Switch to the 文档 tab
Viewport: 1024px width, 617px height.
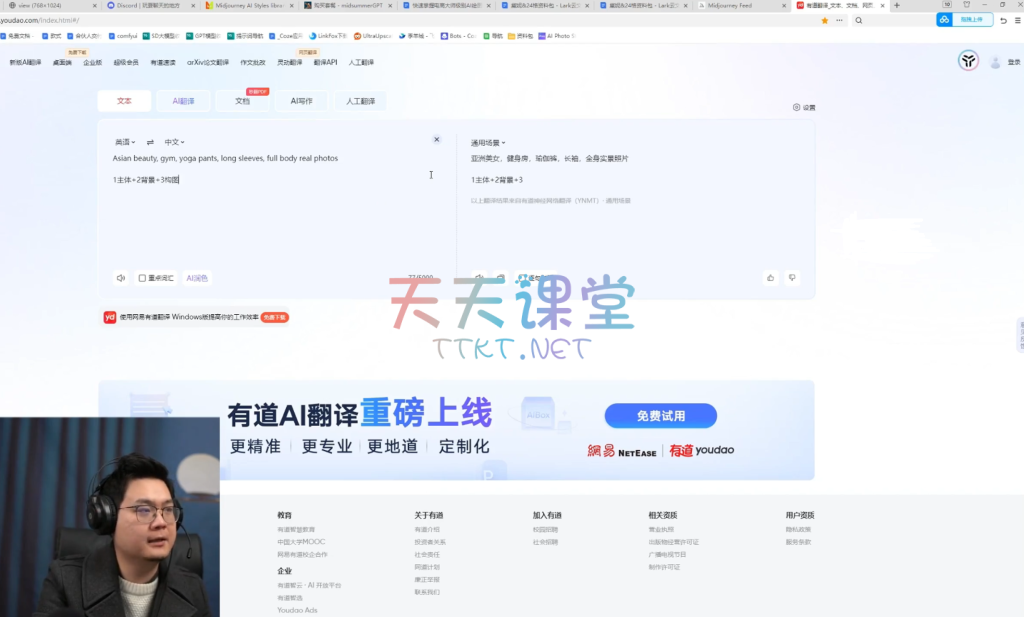click(x=243, y=101)
